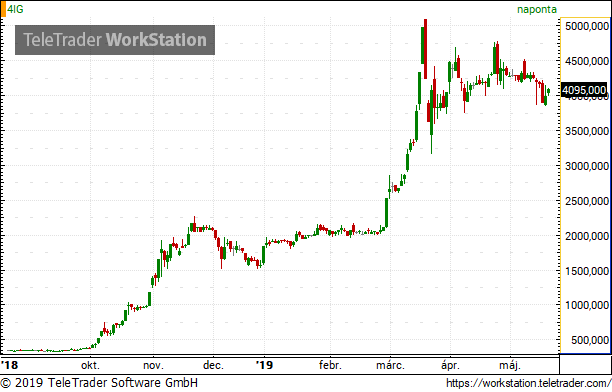
Task: Click the orange marker beside the 4IG label
Action: tap(3, 9)
